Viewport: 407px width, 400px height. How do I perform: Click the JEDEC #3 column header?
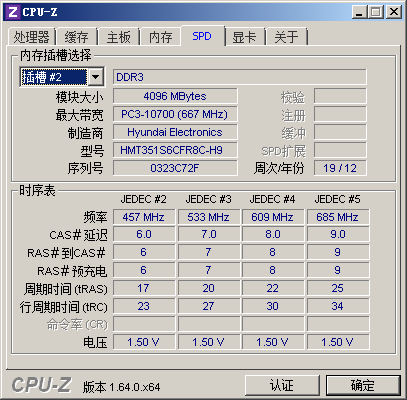(x=208, y=199)
